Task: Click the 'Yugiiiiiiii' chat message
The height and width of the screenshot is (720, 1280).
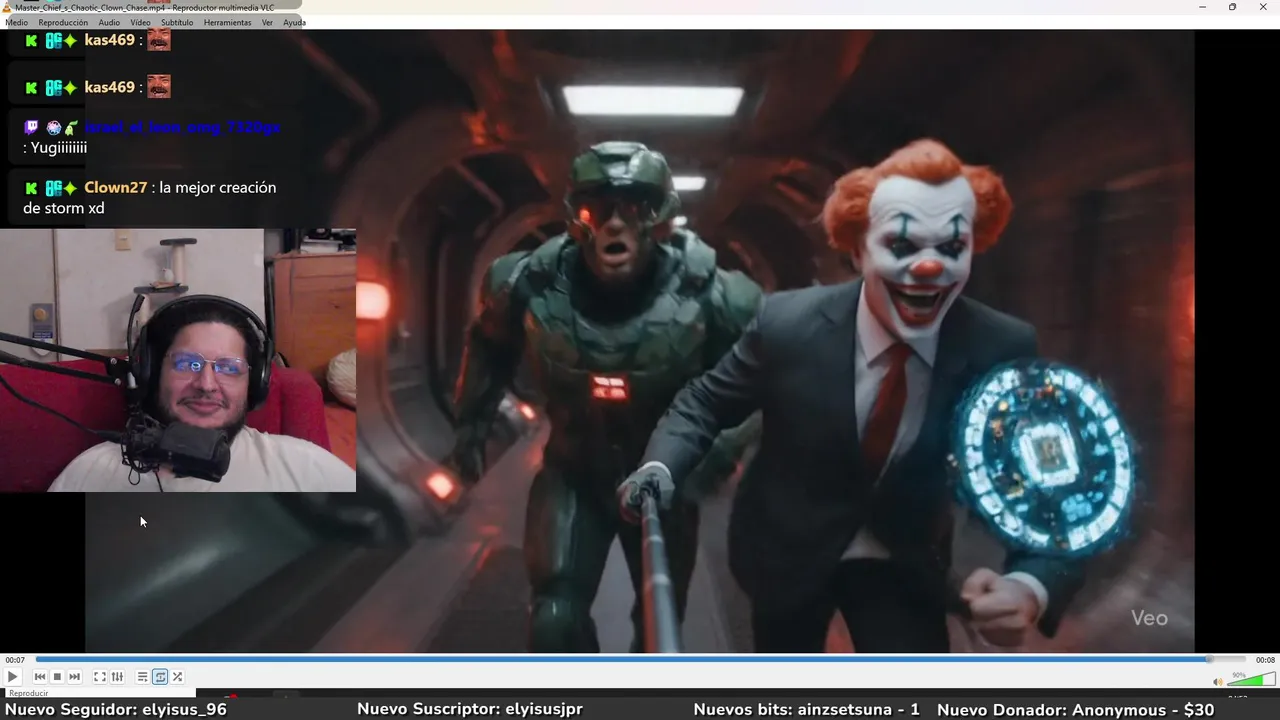Action: (59, 148)
